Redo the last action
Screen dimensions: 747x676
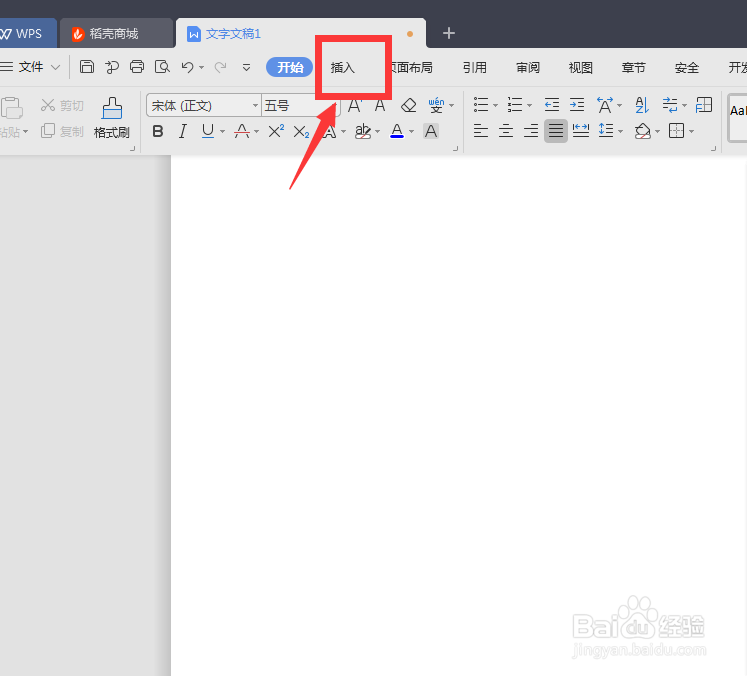(x=220, y=67)
